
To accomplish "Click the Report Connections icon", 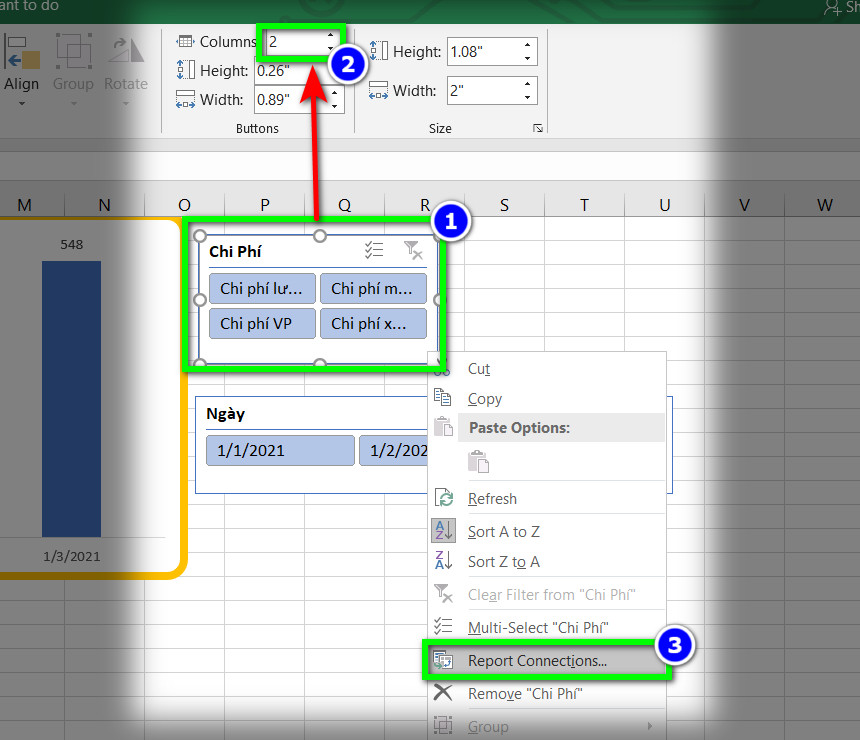I will 443,660.
